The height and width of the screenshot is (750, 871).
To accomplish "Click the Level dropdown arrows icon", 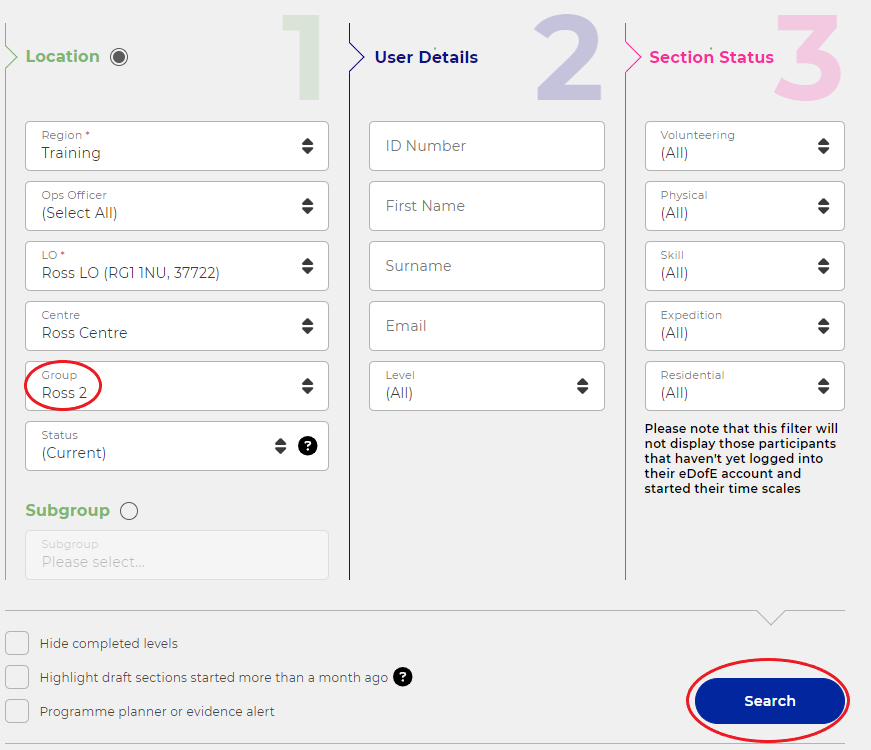I will coord(582,386).
